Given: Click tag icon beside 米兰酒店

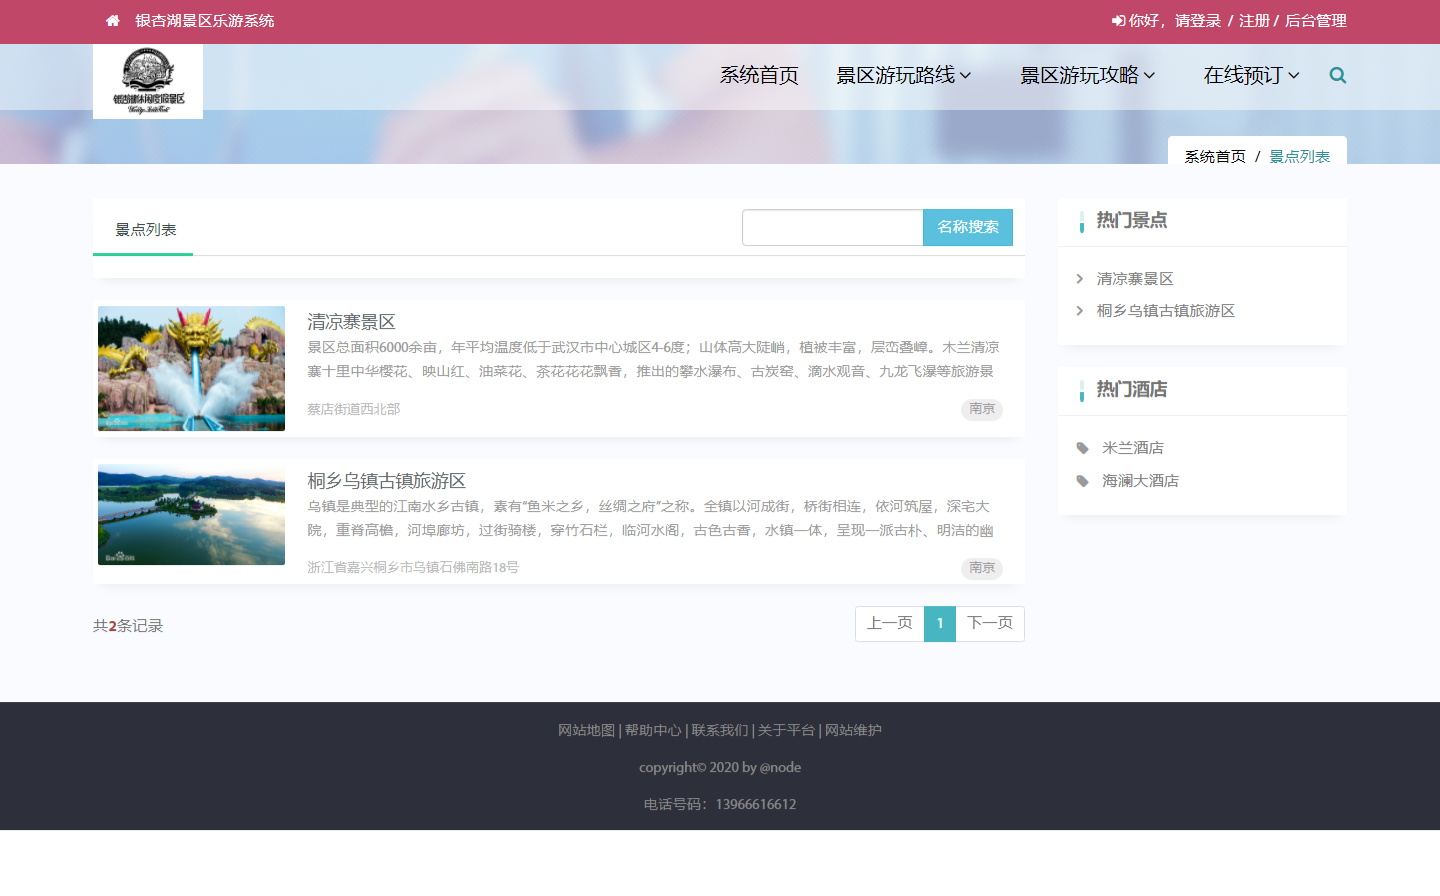Looking at the screenshot, I should (1082, 449).
